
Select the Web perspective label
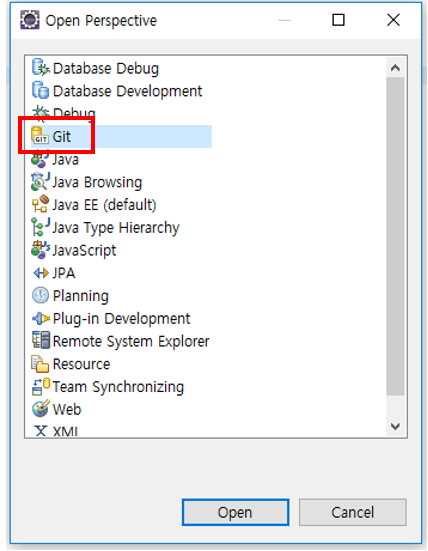coord(67,409)
